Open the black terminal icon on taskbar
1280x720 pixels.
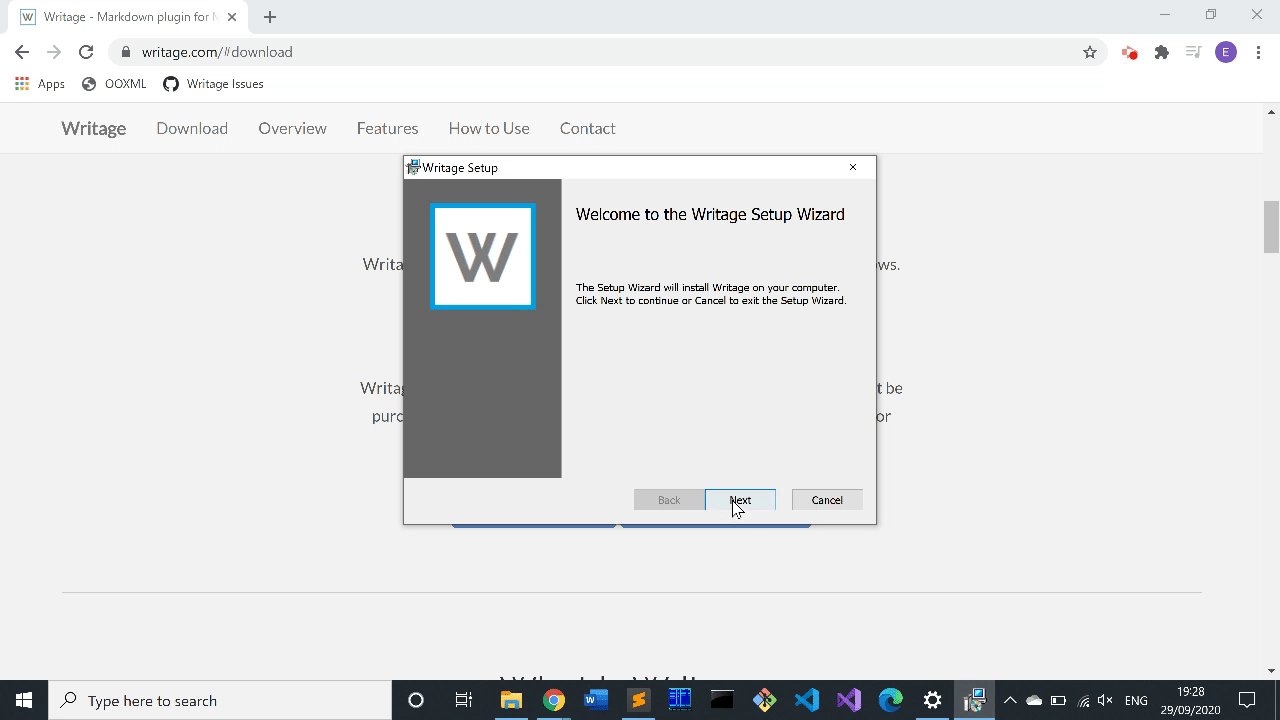pos(722,700)
